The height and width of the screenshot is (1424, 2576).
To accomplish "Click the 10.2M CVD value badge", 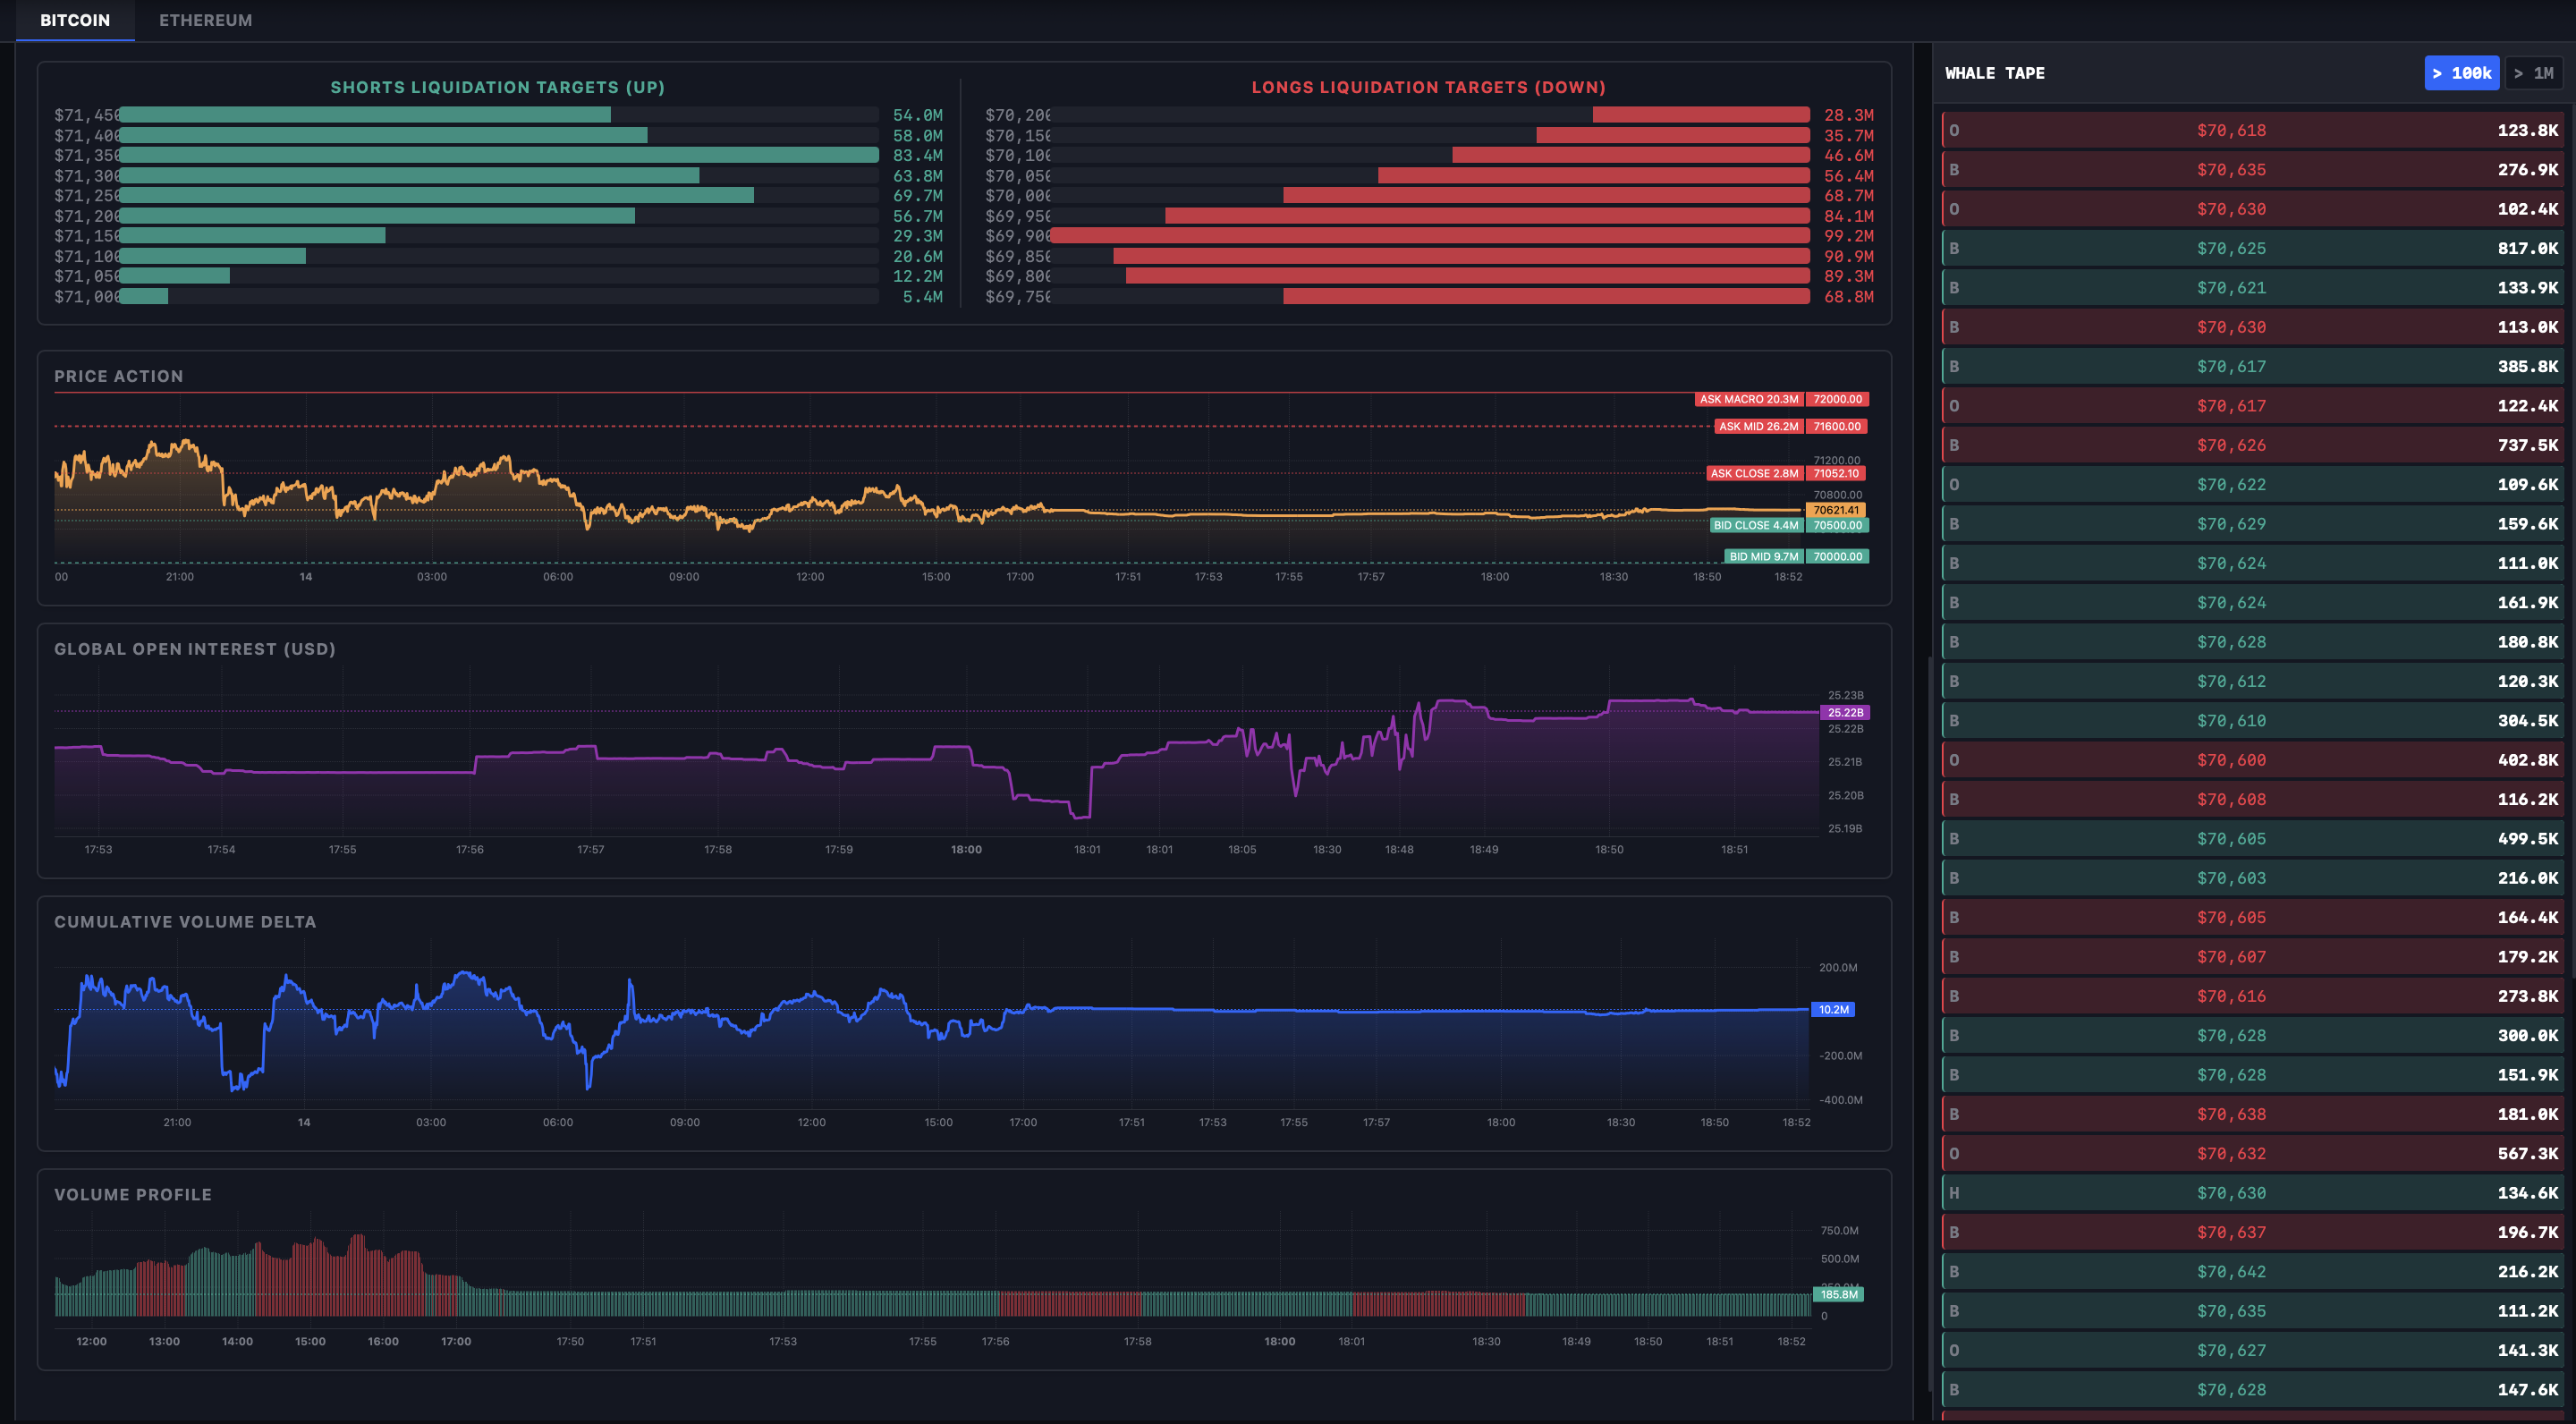I will pyautogui.click(x=1833, y=1009).
